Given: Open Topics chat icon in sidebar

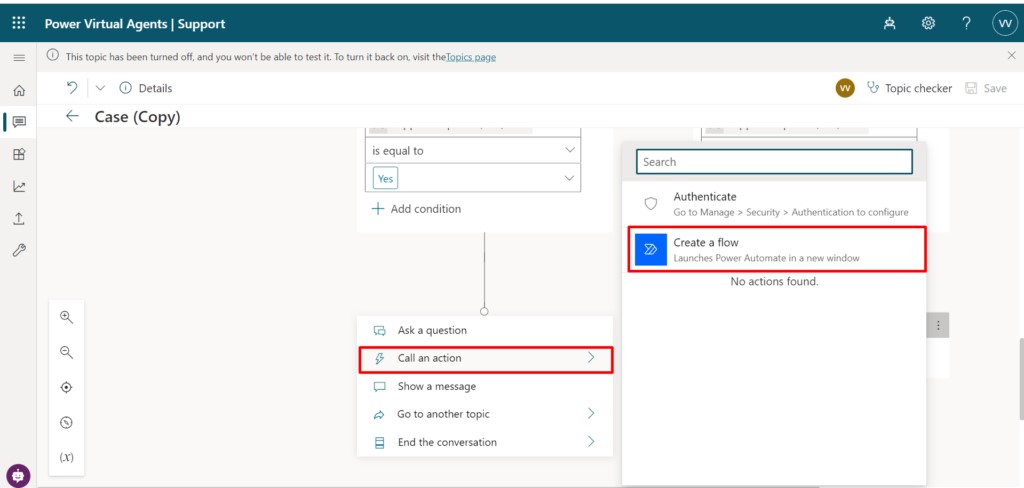Looking at the screenshot, I should point(19,122).
